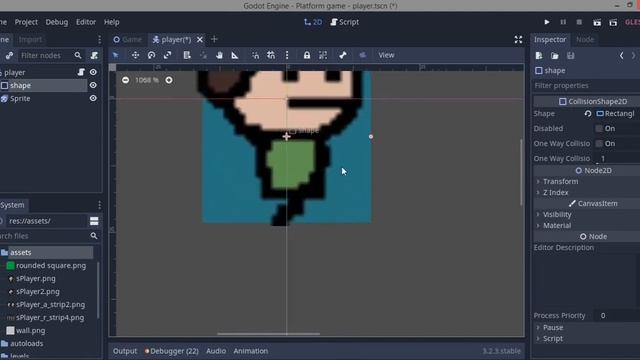Lock the selected object with the padlock icon
Screen dimensions: 640x360
[x=307, y=55]
